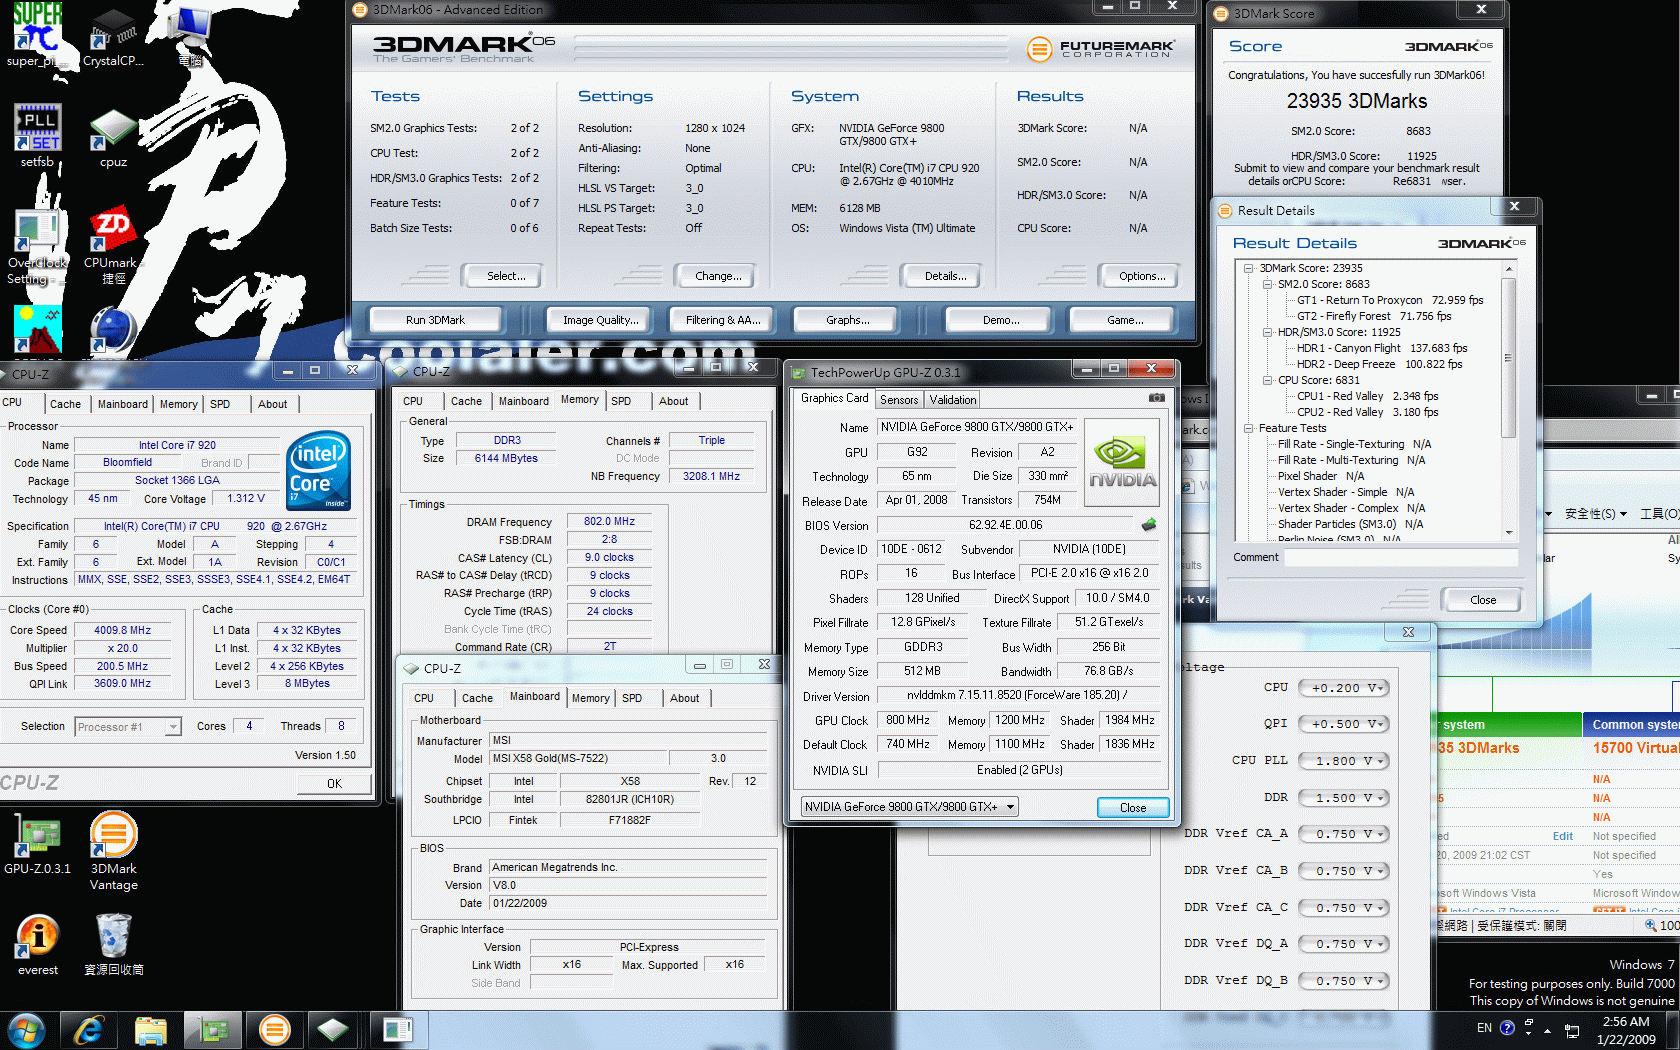Click OK in the CPU-Z processor window
The width and height of the screenshot is (1680, 1050).
click(334, 783)
